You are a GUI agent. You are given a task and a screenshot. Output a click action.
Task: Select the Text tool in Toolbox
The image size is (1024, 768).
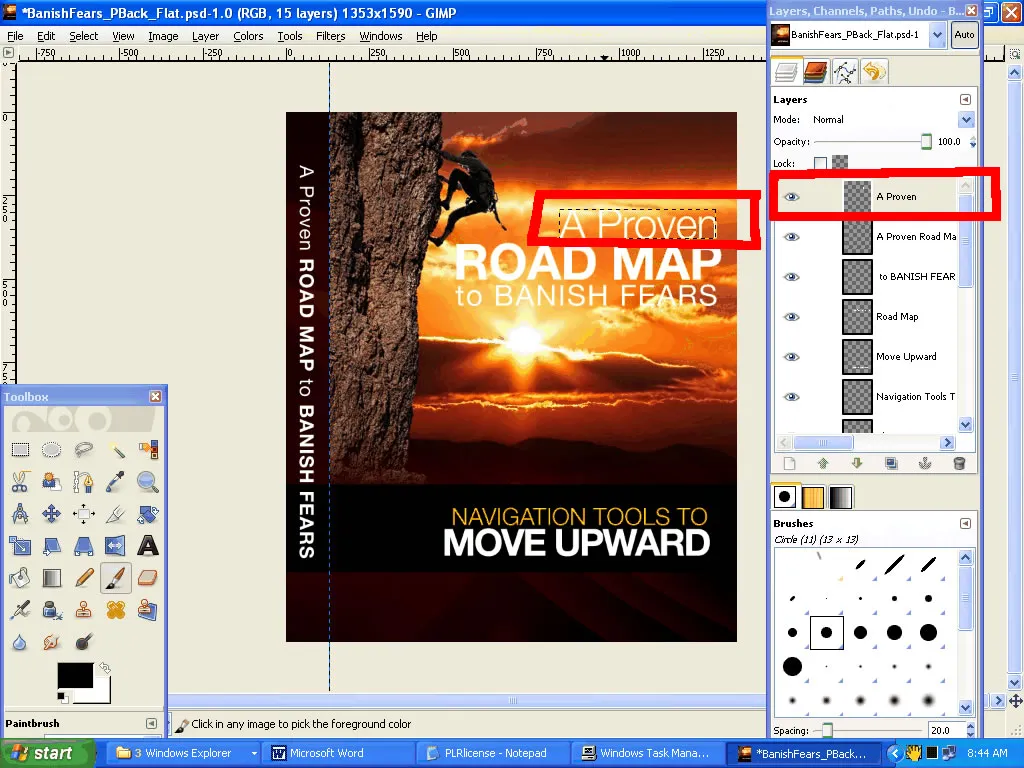click(148, 545)
